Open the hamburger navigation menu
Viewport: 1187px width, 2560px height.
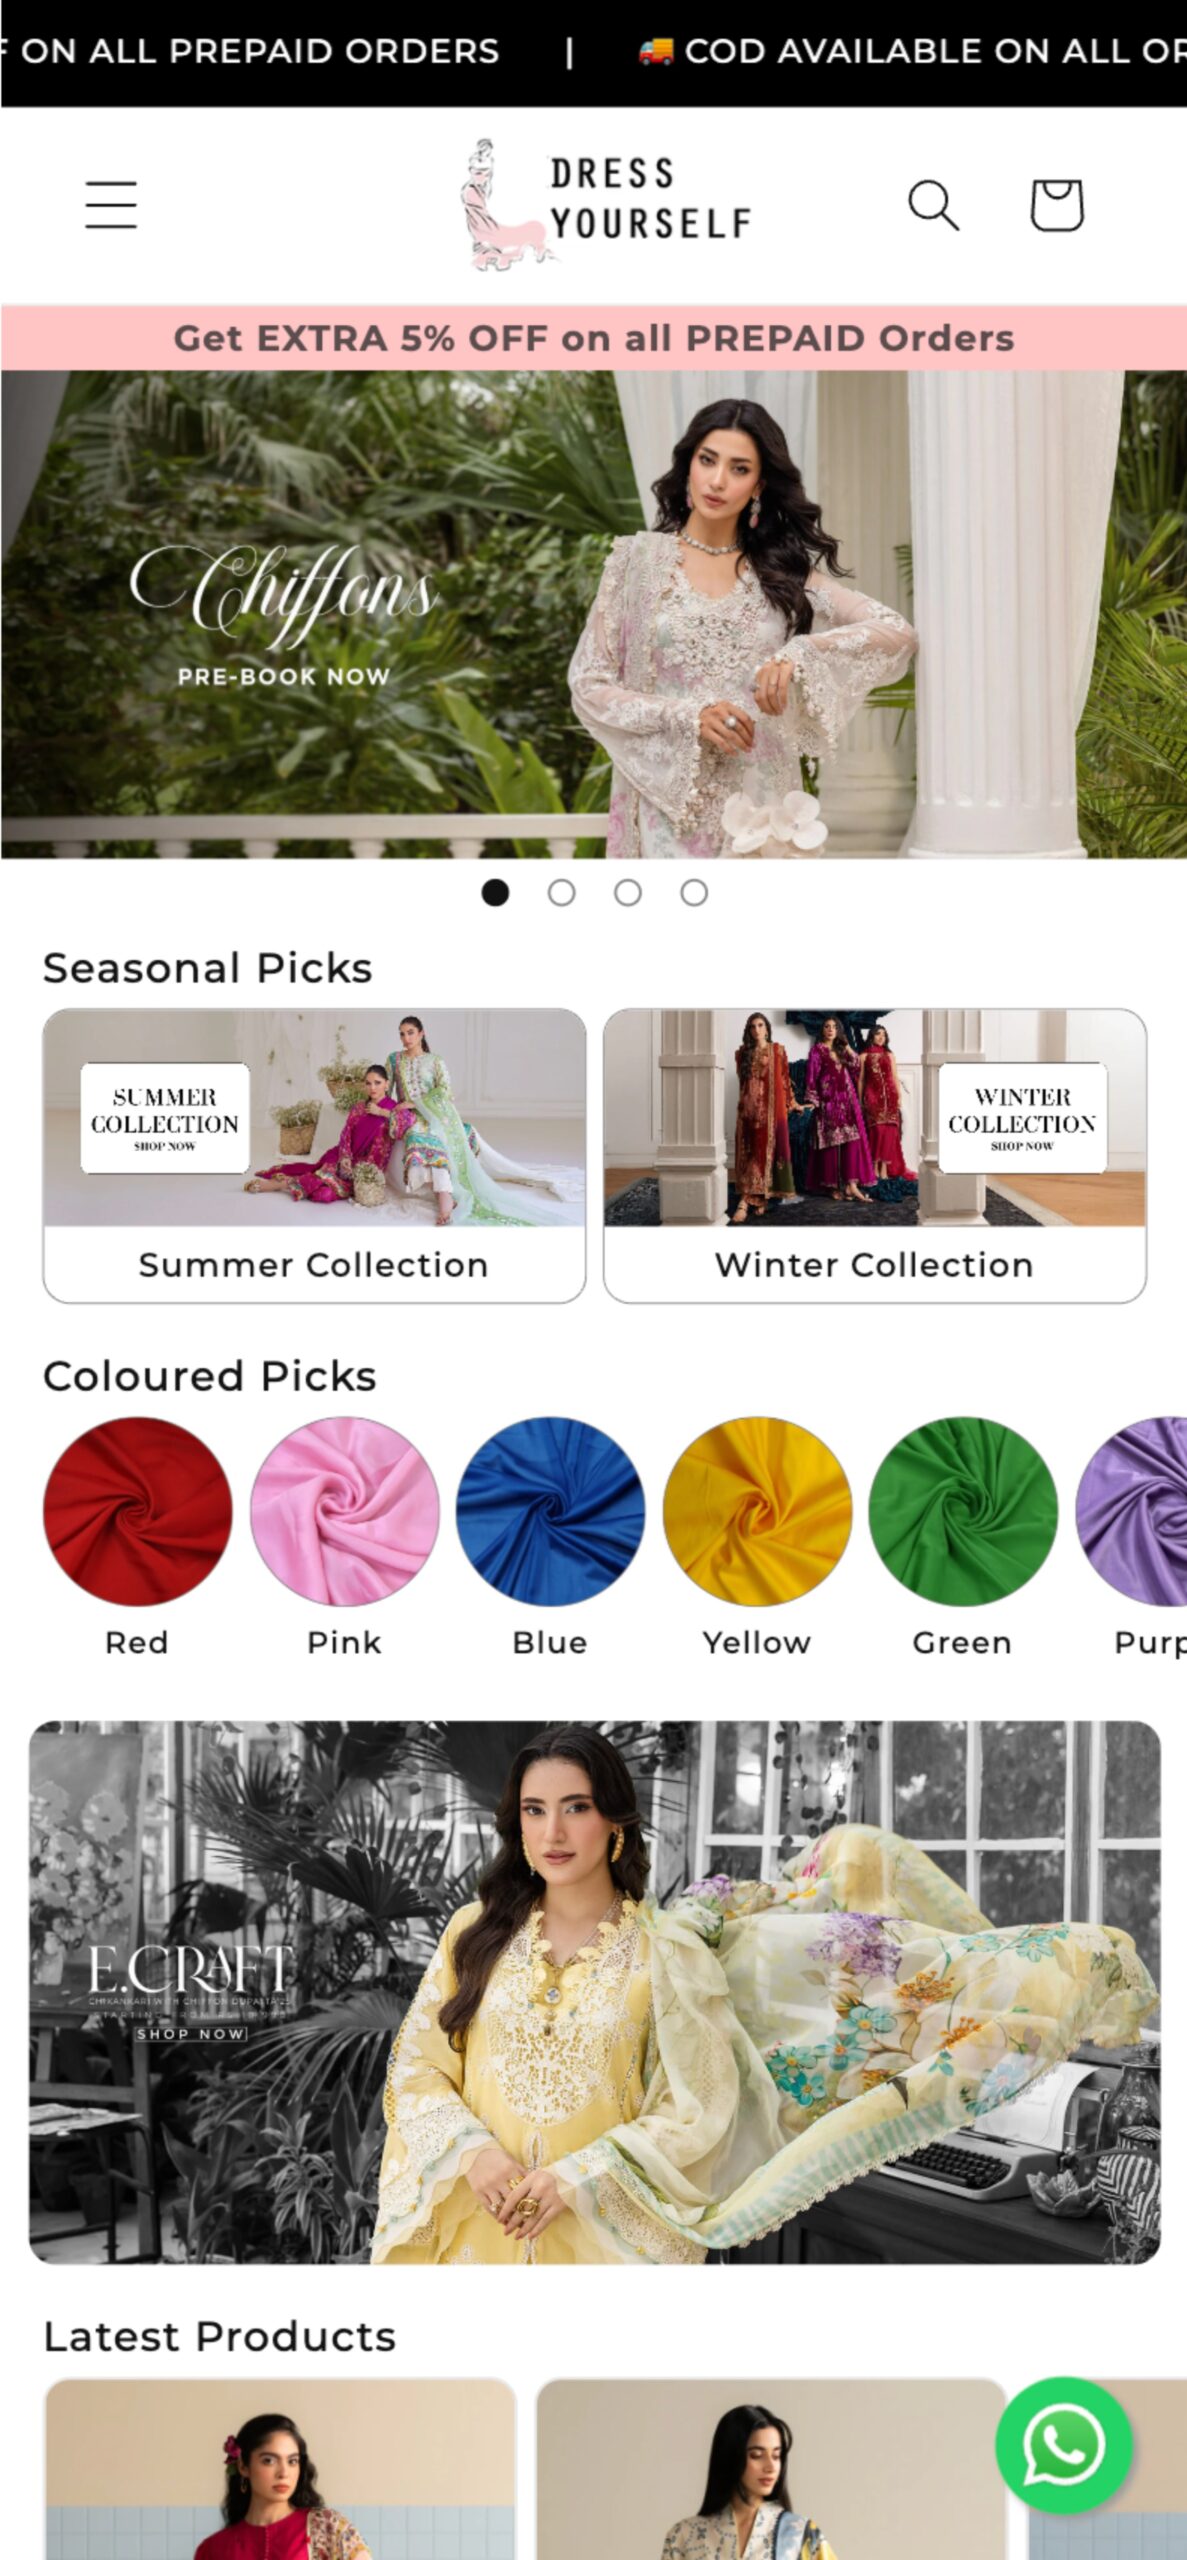(x=110, y=205)
